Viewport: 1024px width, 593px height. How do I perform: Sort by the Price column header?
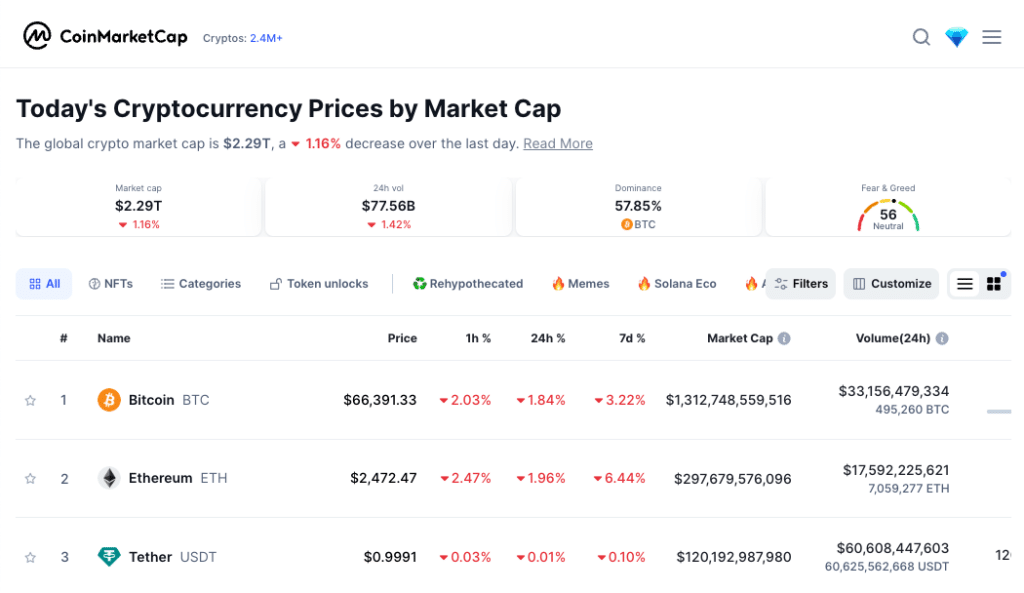click(x=402, y=338)
